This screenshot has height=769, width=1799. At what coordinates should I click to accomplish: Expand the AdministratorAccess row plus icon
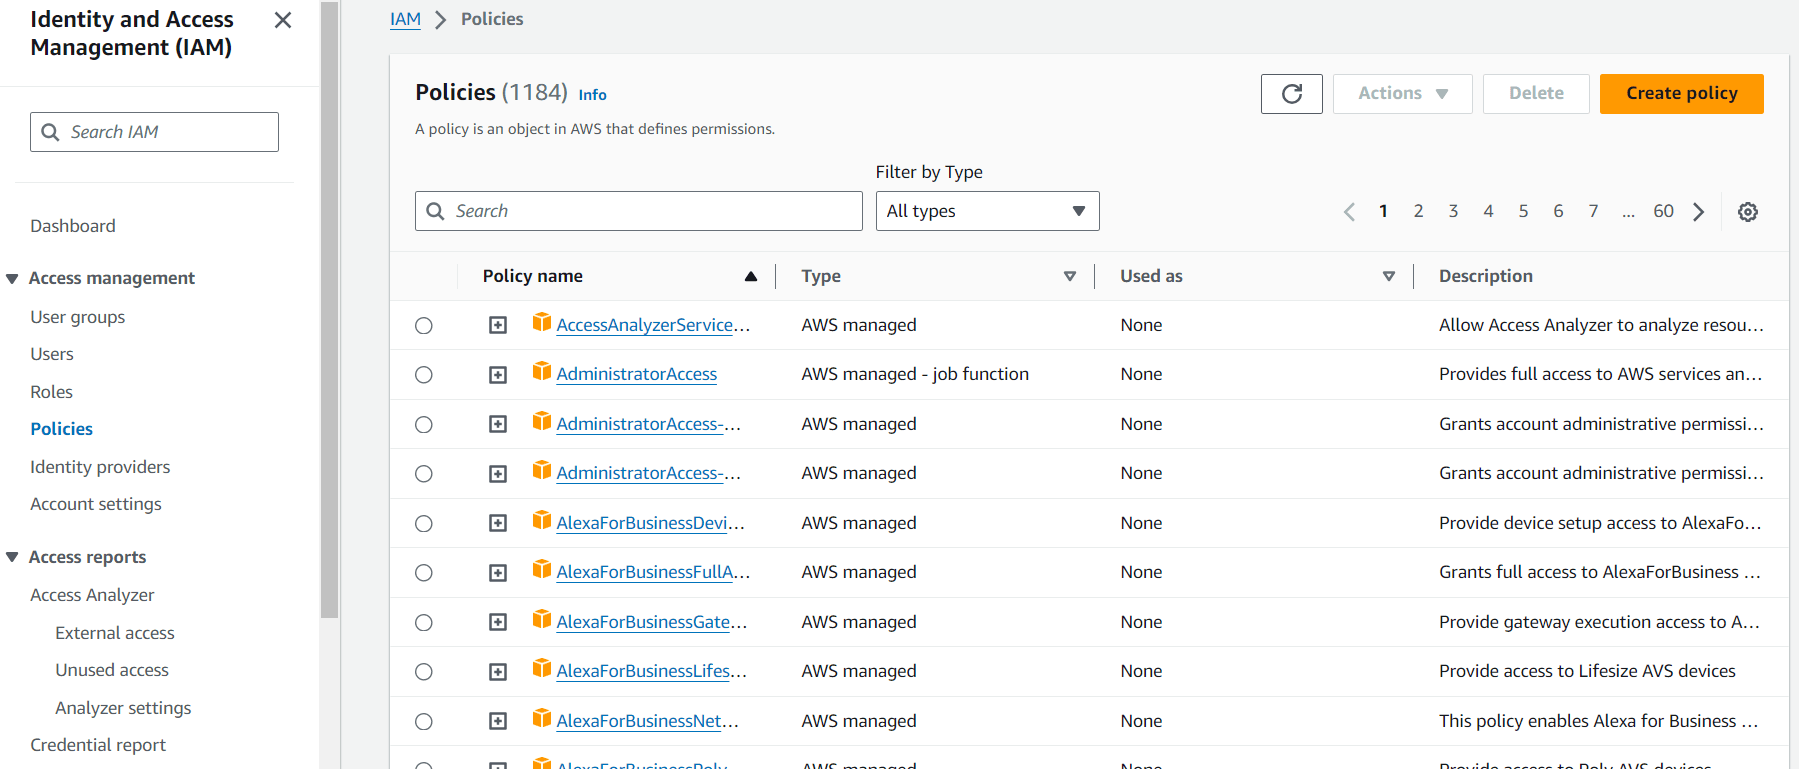pyautogui.click(x=498, y=375)
